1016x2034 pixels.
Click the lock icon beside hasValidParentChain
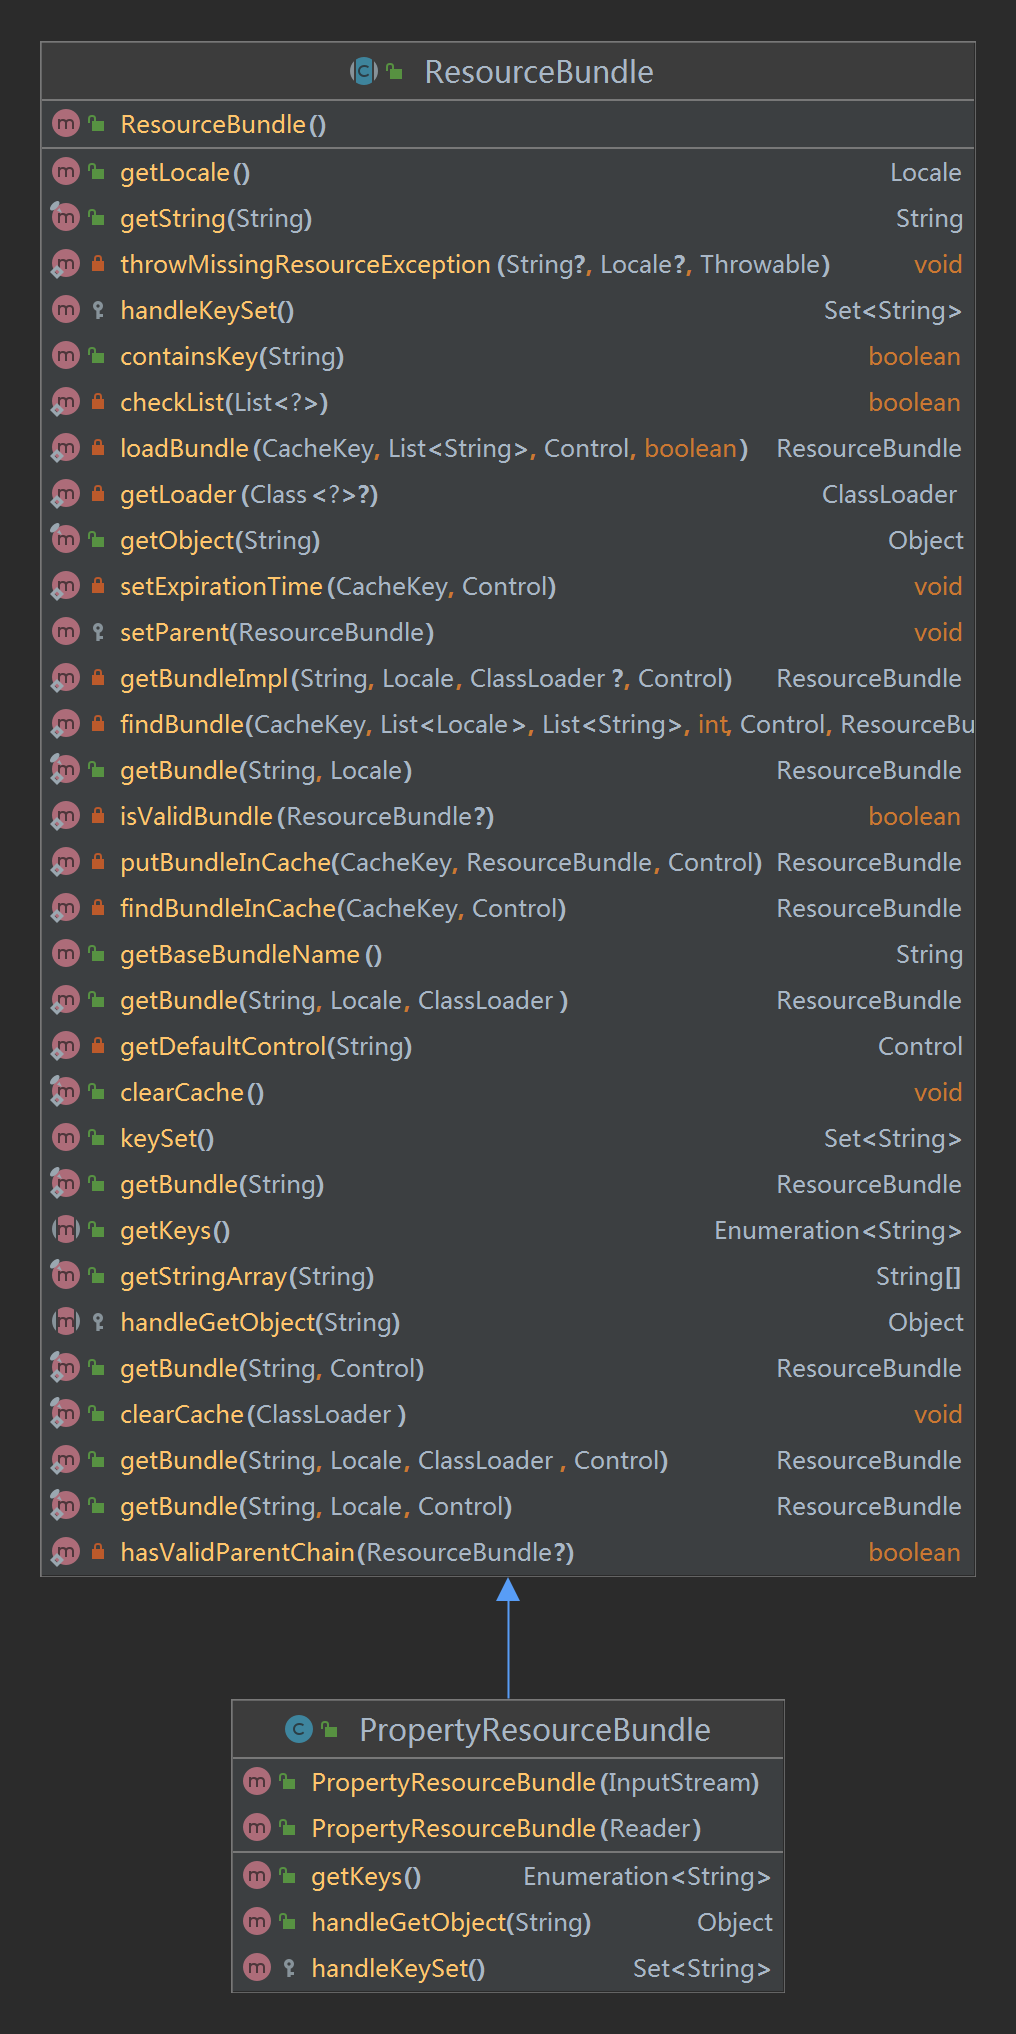pos(98,1552)
